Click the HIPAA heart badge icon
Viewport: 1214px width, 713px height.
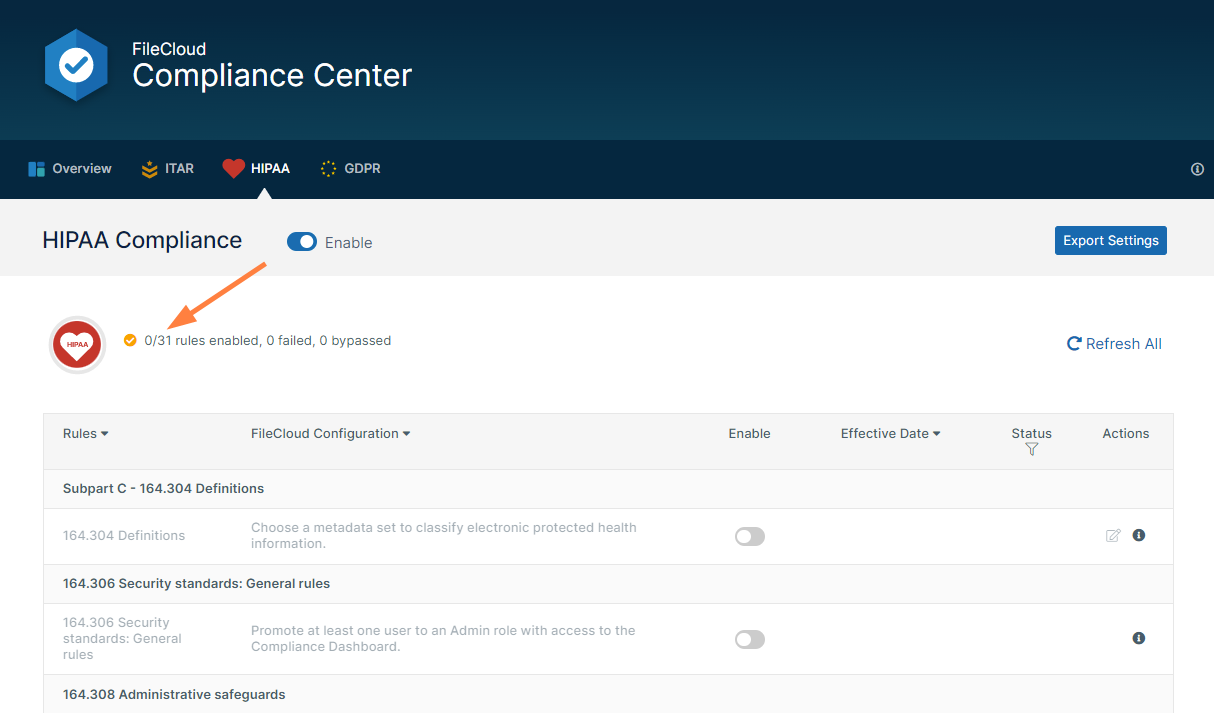78,345
